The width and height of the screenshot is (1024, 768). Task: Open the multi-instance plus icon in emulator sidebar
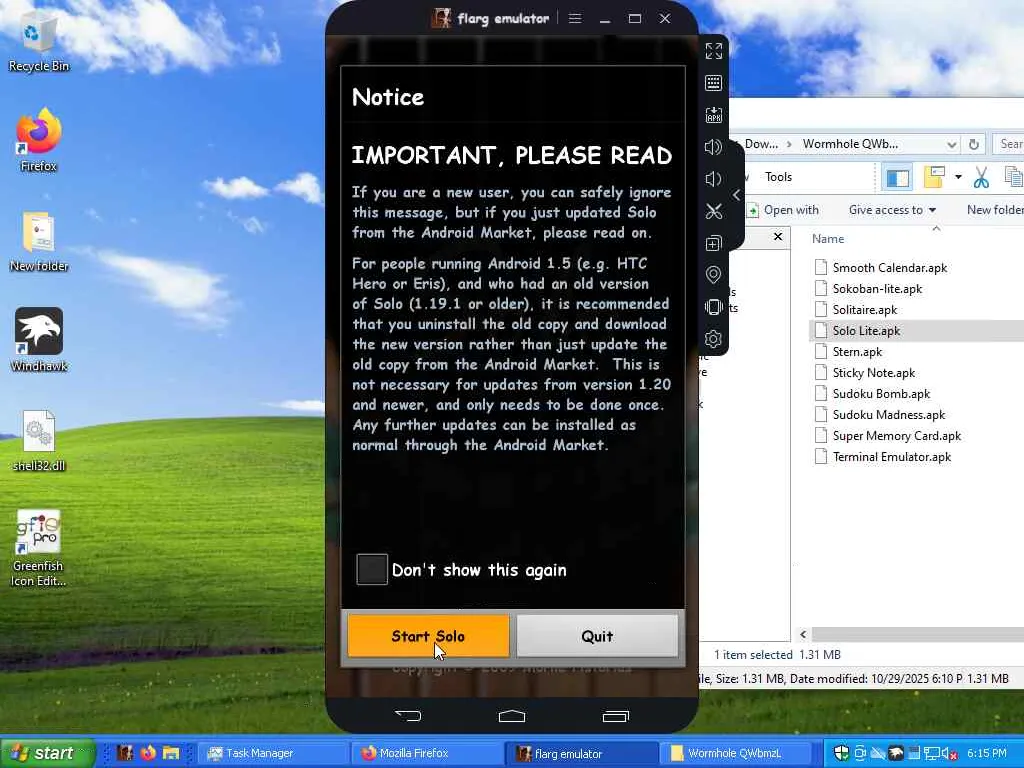pos(713,244)
